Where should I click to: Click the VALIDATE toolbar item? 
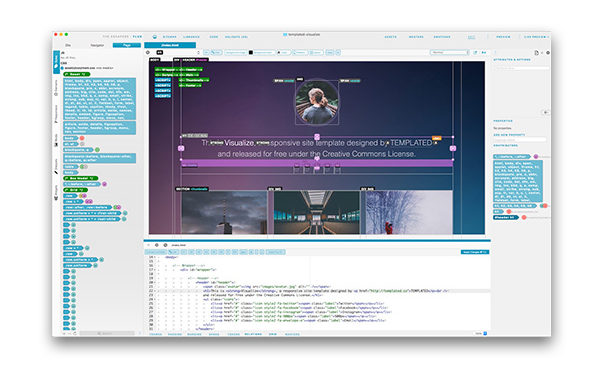coord(236,37)
